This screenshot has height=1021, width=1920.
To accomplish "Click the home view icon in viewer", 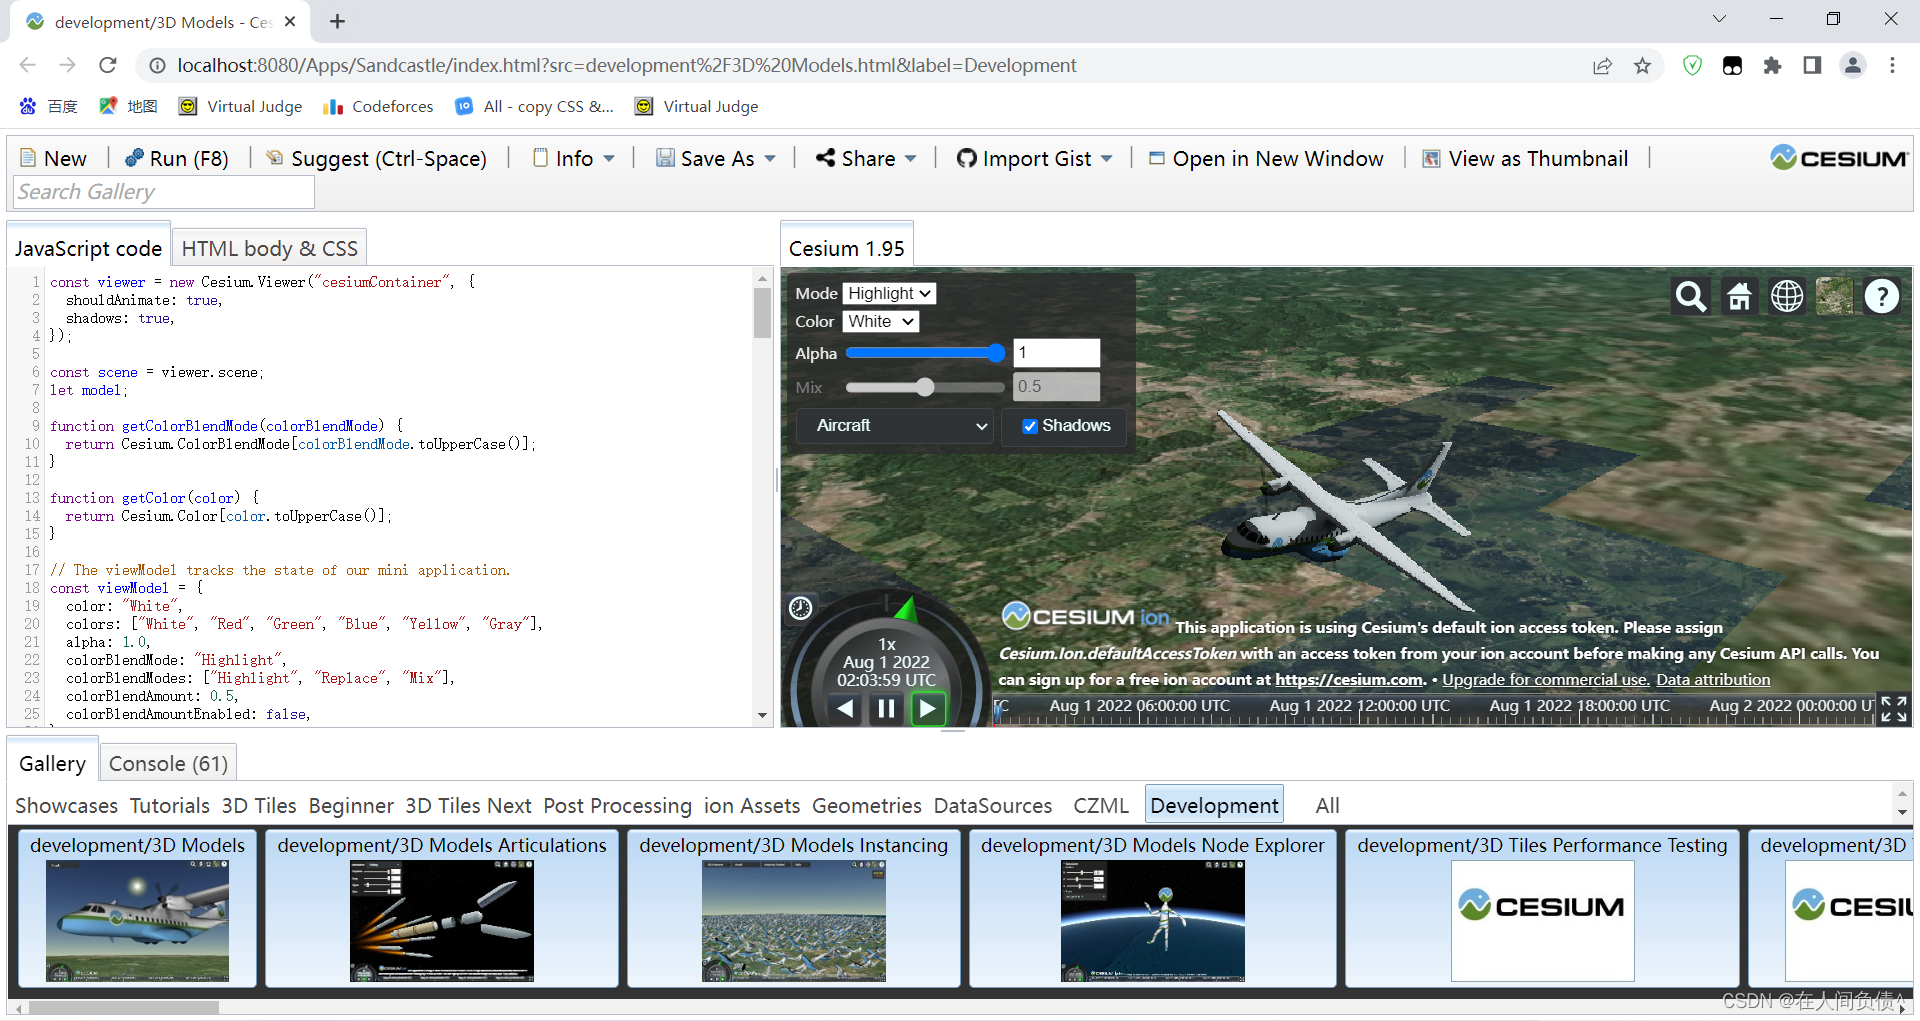I will 1739,297.
